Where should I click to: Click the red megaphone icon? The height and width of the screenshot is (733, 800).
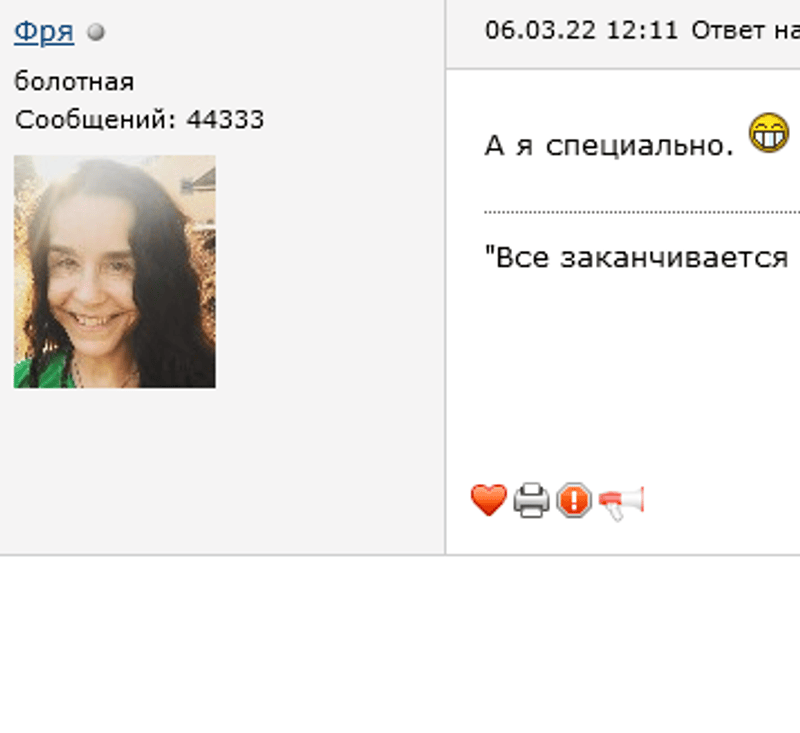point(621,503)
